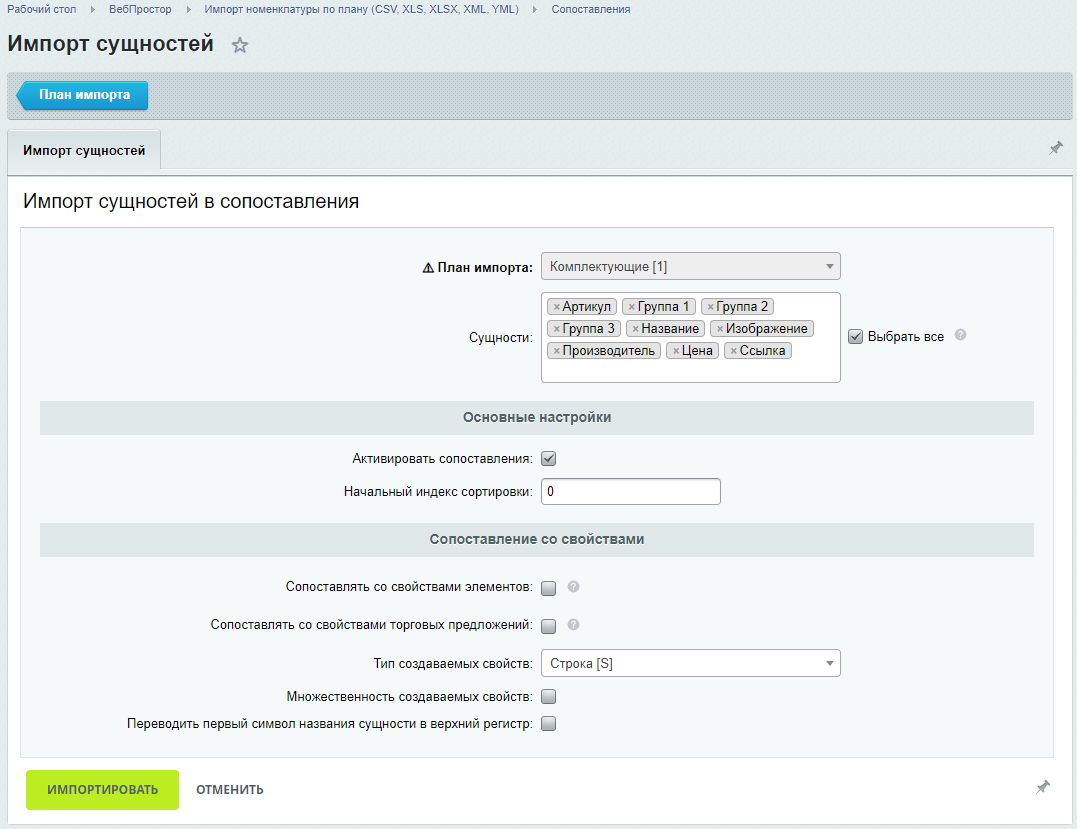This screenshot has width=1077, height=829.
Task: Click the Начальный индекс сортировки field
Action: pos(631,492)
